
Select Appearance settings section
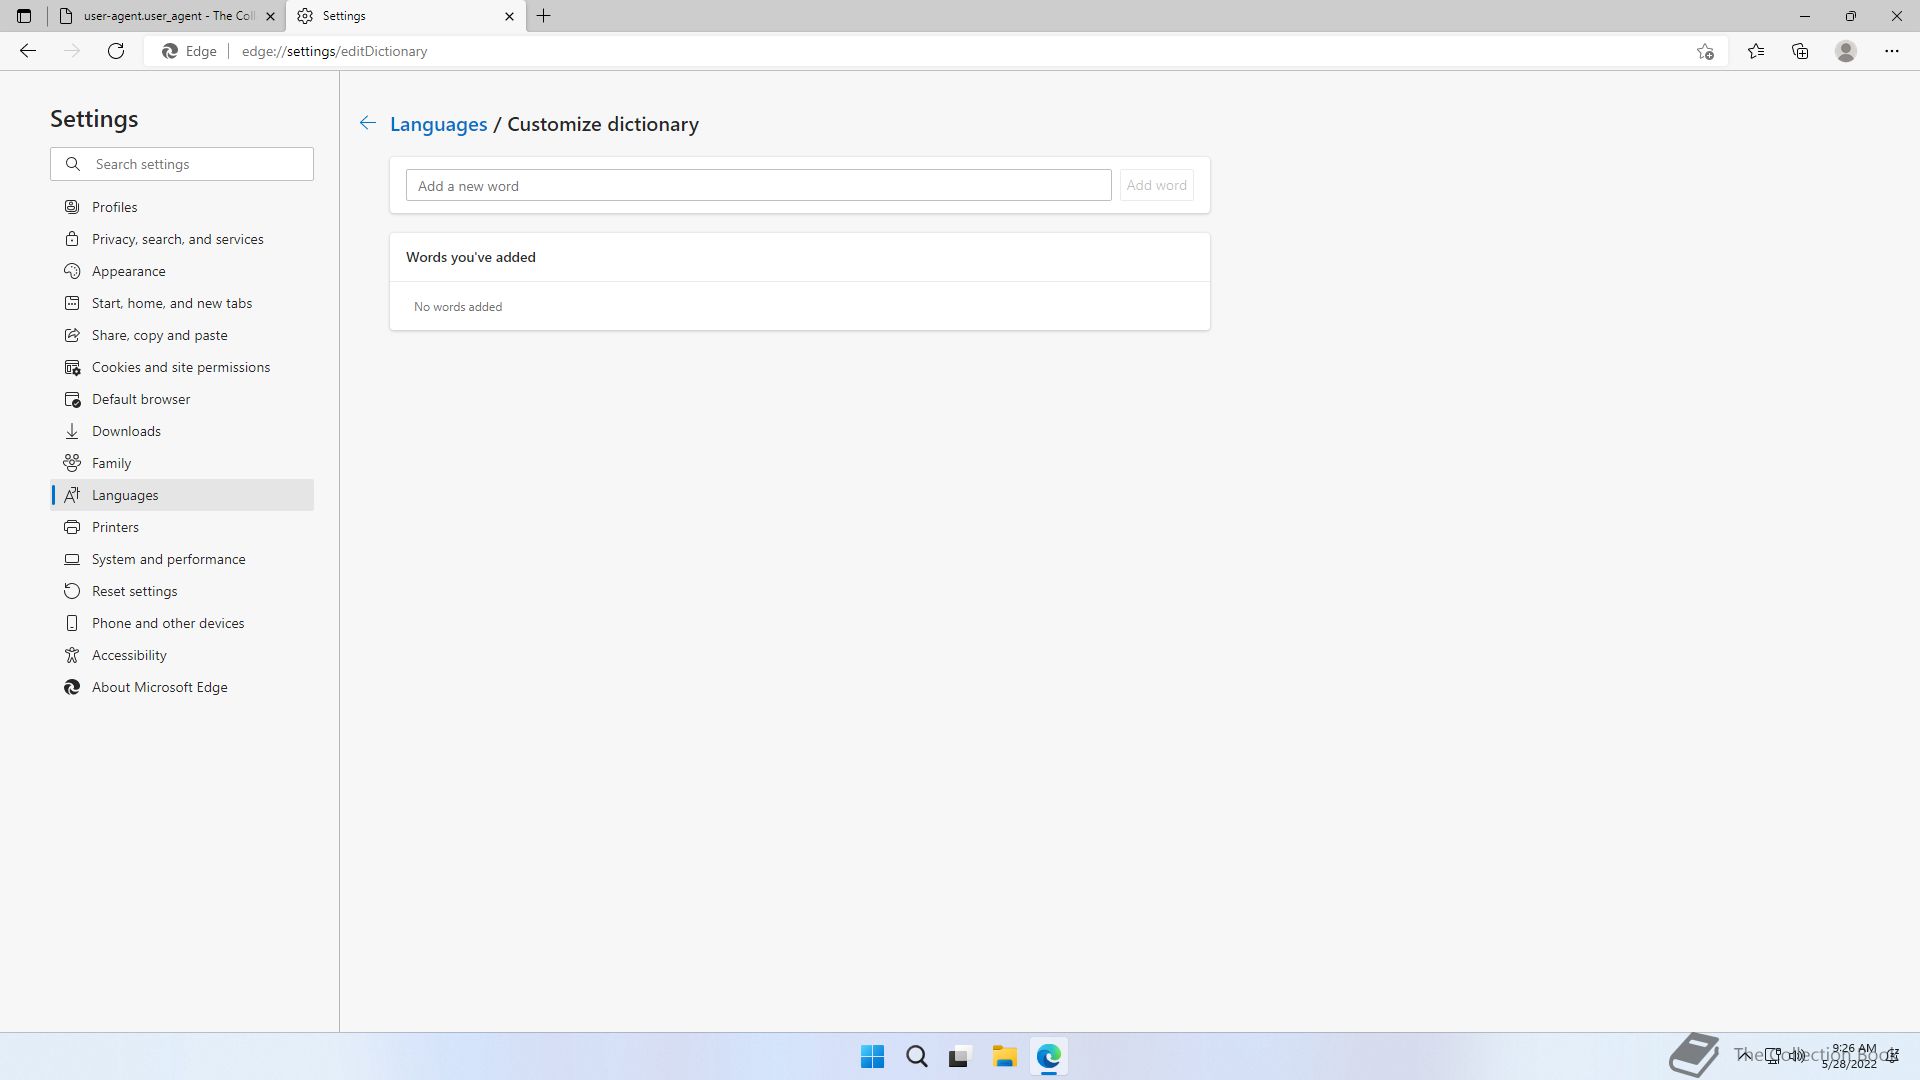129,271
